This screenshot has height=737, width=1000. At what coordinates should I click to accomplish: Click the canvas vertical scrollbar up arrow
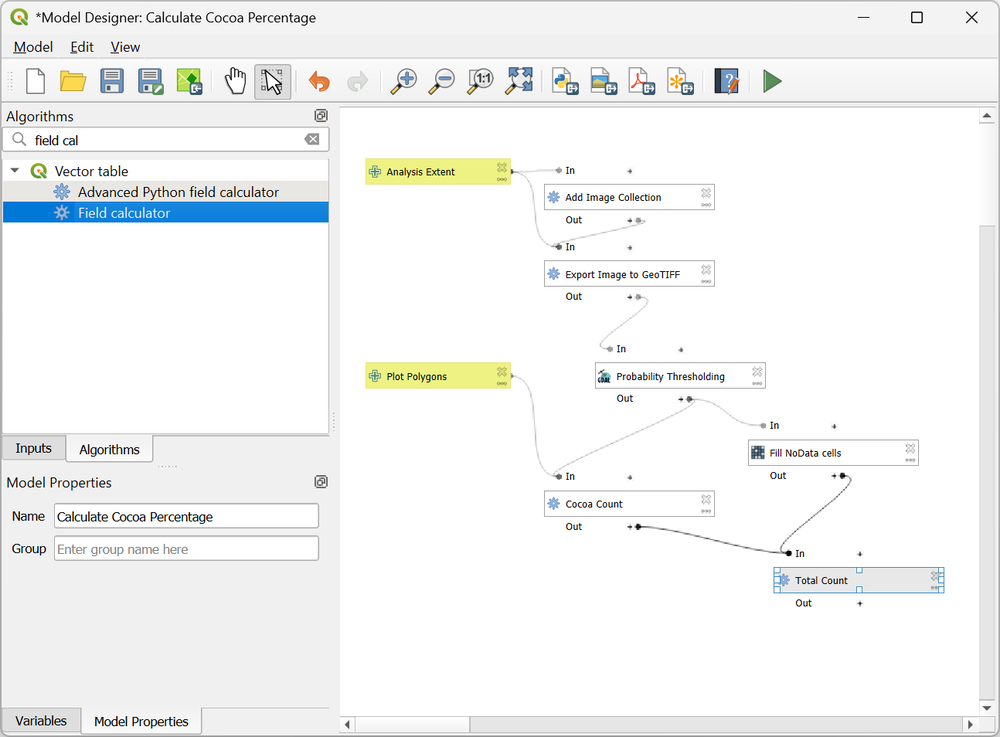tap(987, 115)
